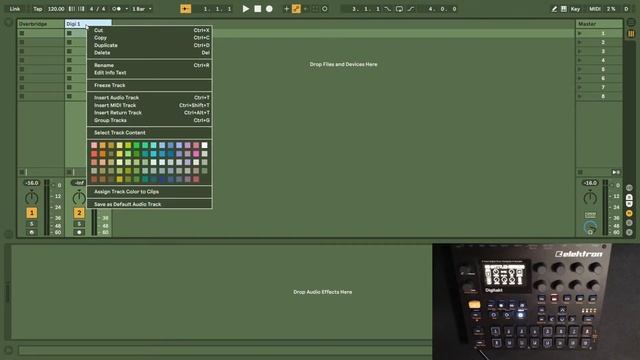Click the Back to Arrangement button
Screen dimensions: 640x360
click(616, 172)
